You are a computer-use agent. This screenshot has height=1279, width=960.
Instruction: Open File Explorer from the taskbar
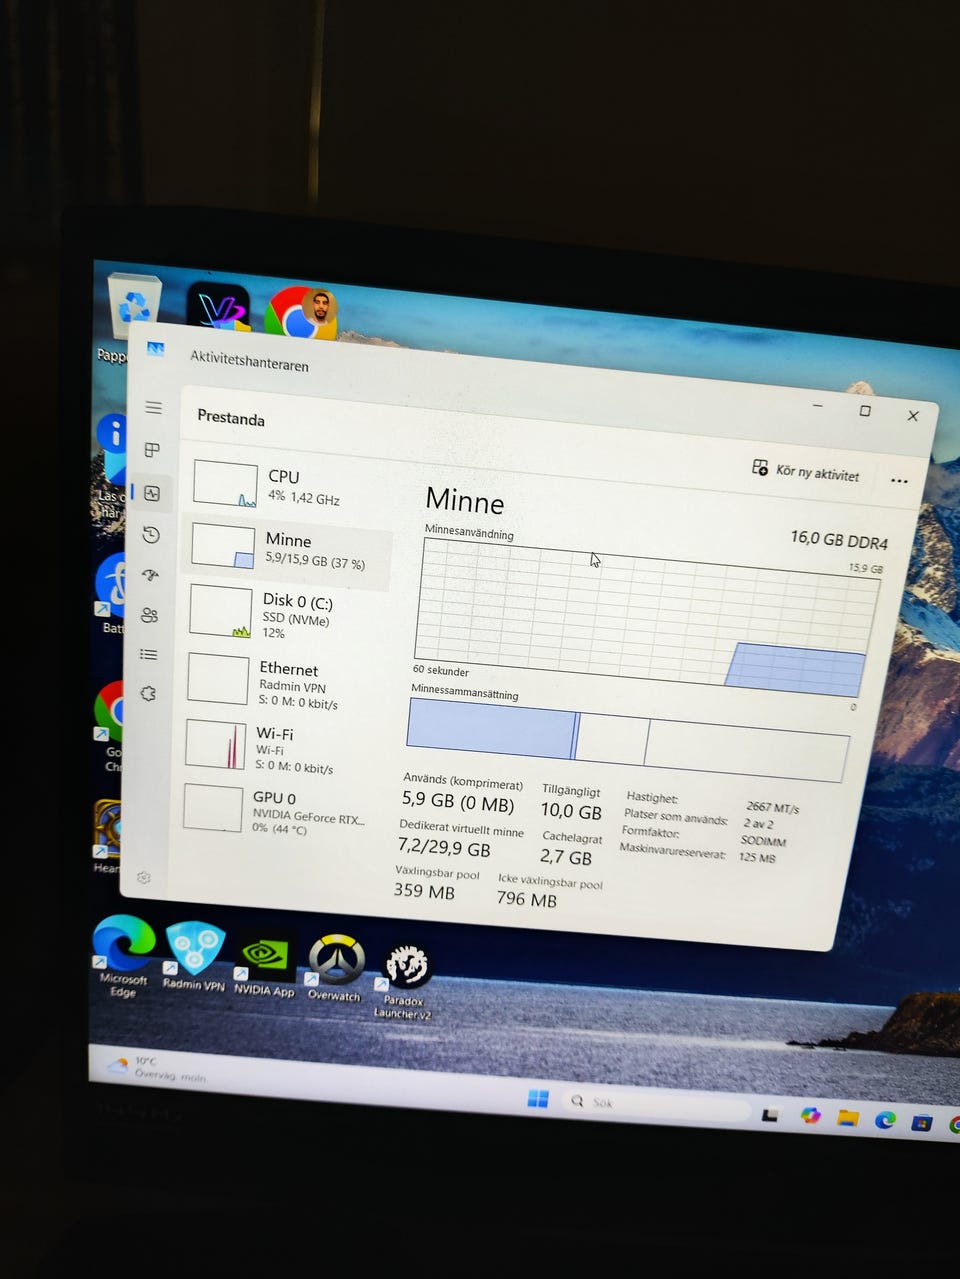pos(848,1118)
